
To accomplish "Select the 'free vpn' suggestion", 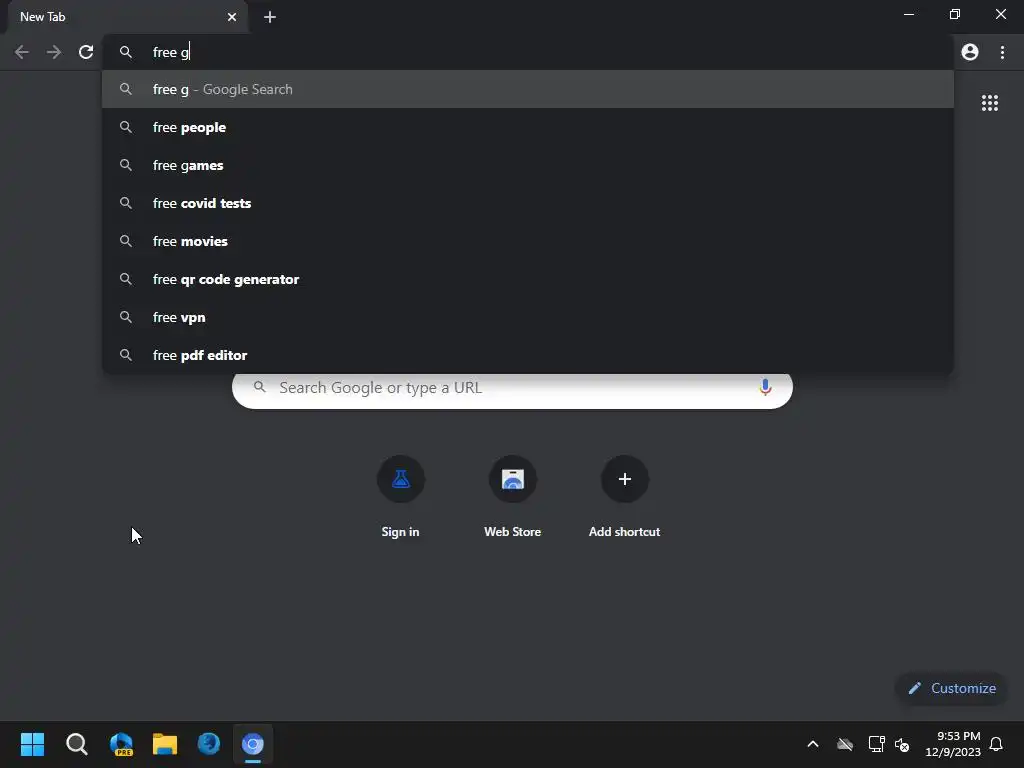I will point(528,317).
